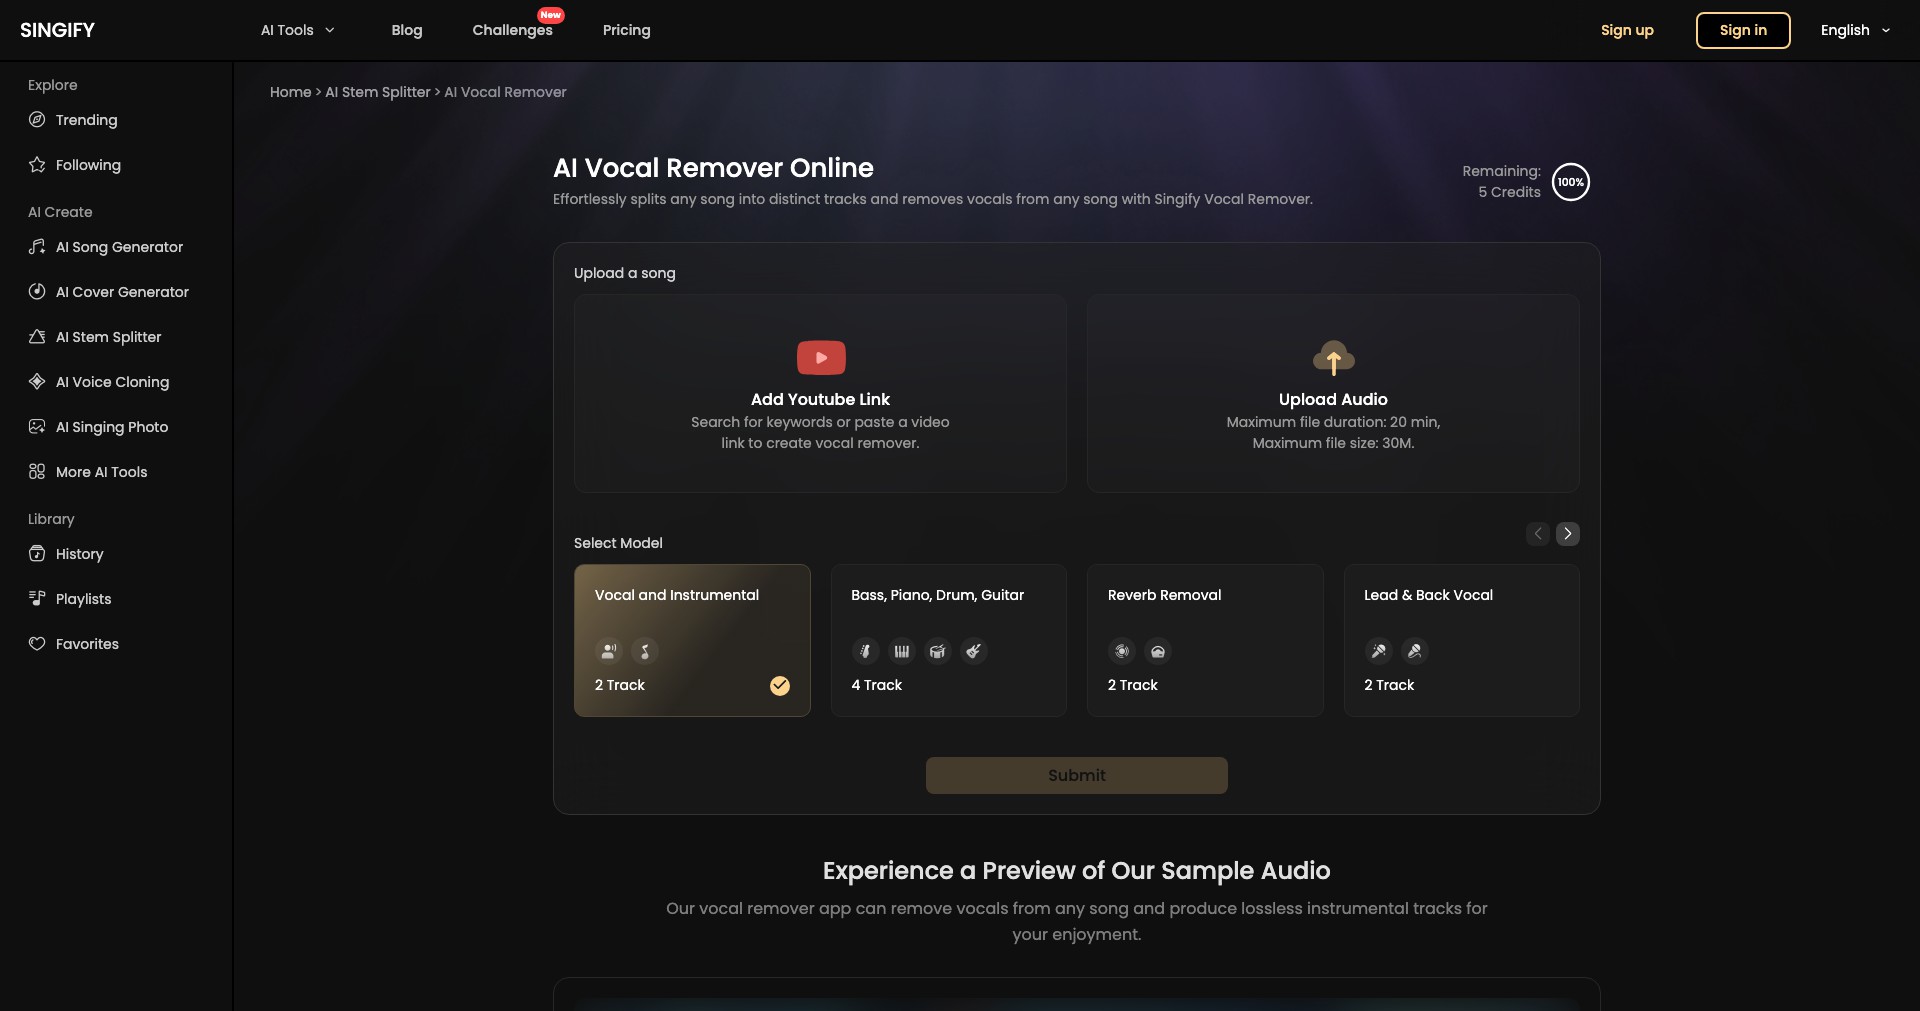Viewport: 1920px width, 1011px height.
Task: Click the Sign in button
Action: click(1743, 30)
